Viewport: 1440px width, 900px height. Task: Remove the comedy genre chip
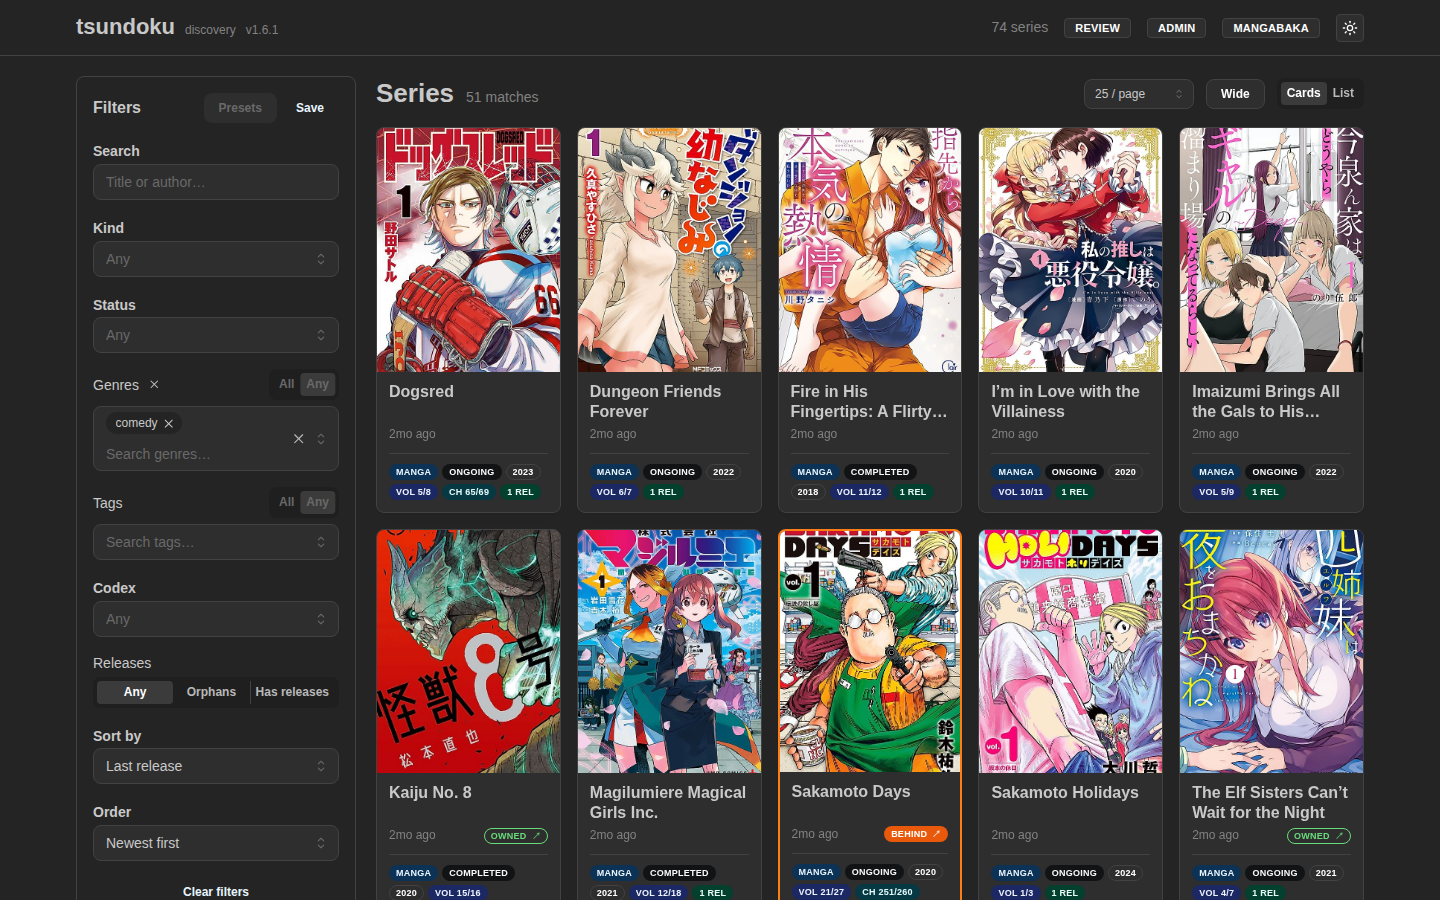pyautogui.click(x=169, y=424)
